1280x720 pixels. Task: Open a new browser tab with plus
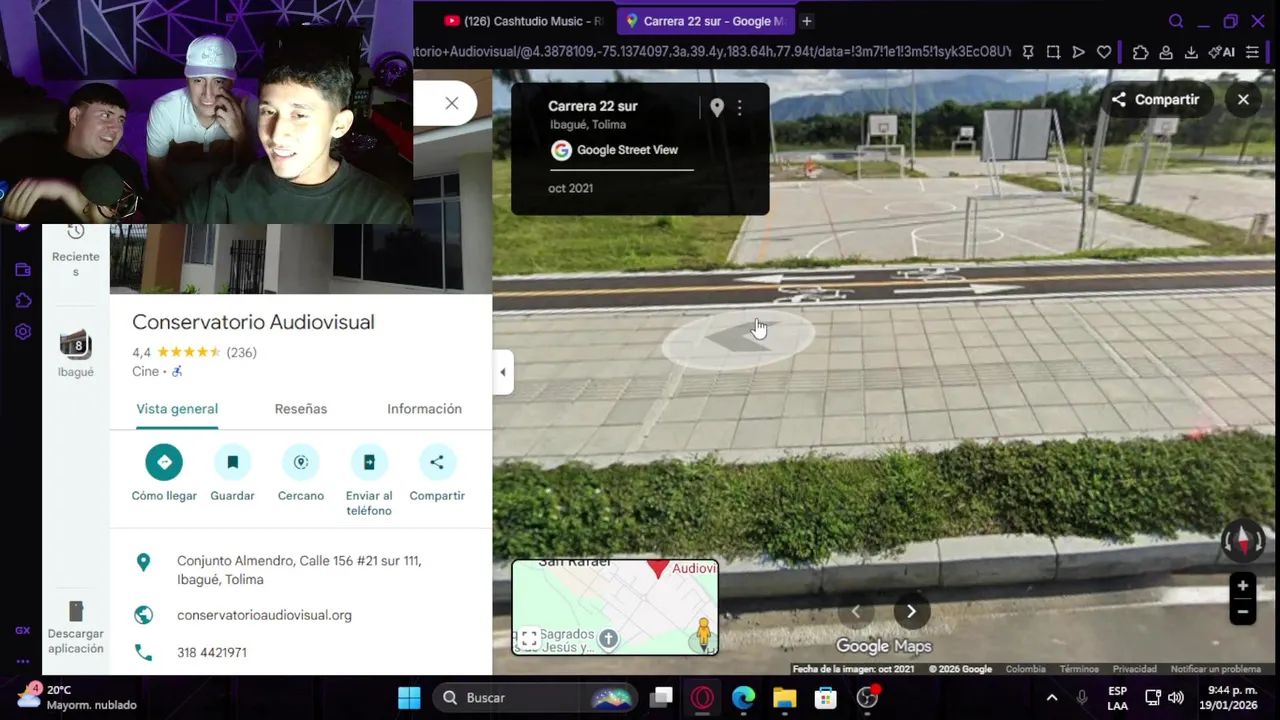pyautogui.click(x=806, y=21)
